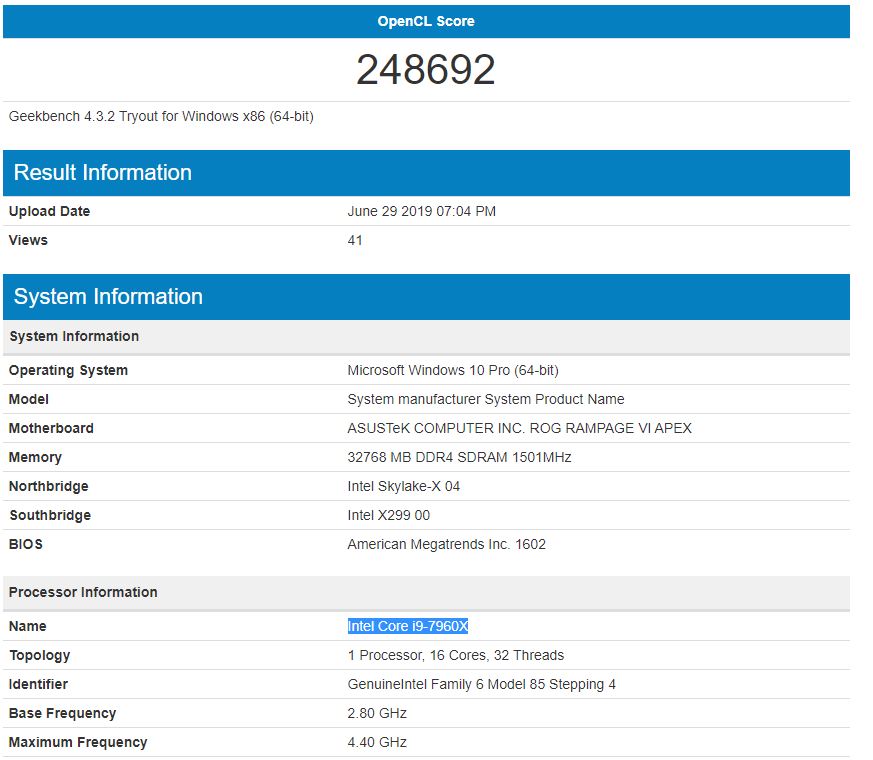This screenshot has width=873, height=760.
Task: Click the Northbridge label
Action: pyautogui.click(x=48, y=486)
